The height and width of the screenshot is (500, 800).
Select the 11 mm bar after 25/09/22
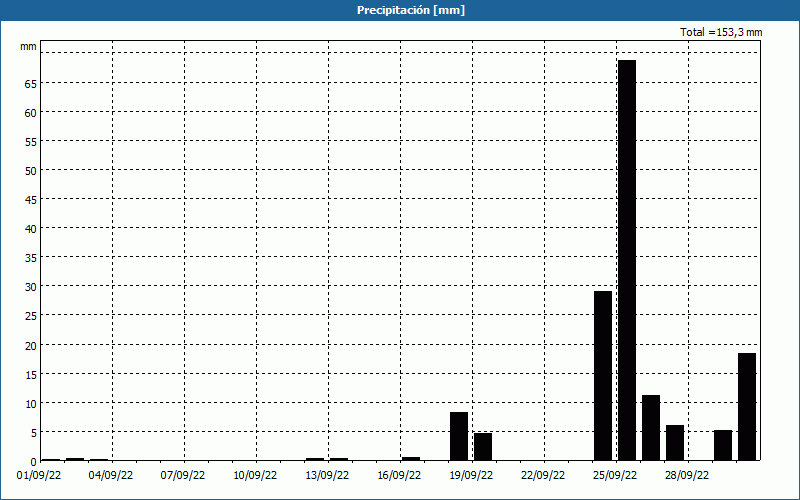coord(651,428)
